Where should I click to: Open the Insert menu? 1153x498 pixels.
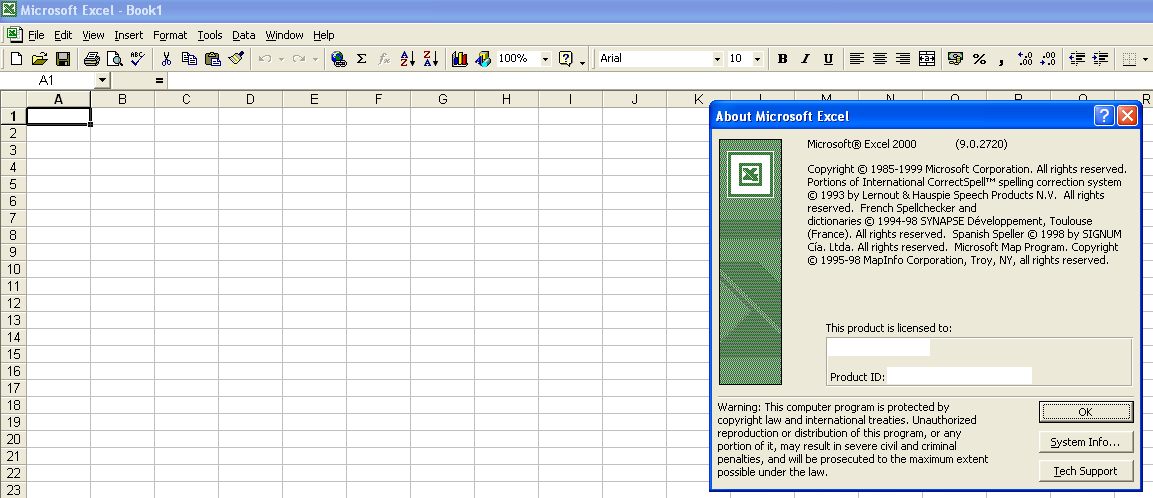coord(129,35)
